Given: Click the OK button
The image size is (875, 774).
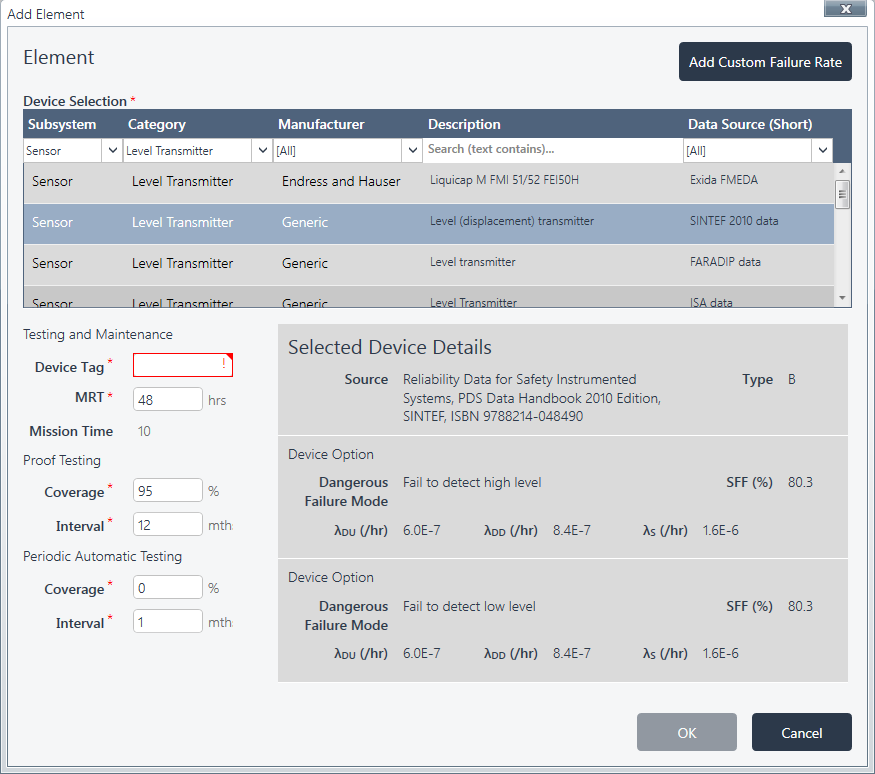Looking at the screenshot, I should pos(687,732).
